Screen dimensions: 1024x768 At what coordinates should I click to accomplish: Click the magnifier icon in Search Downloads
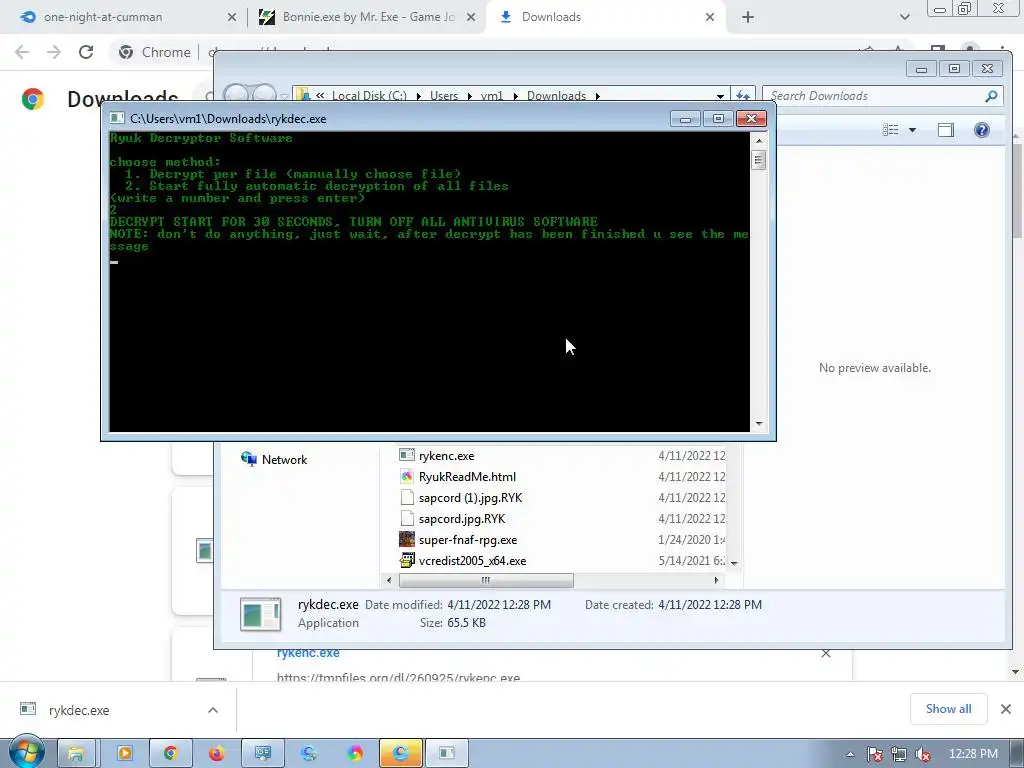991,96
